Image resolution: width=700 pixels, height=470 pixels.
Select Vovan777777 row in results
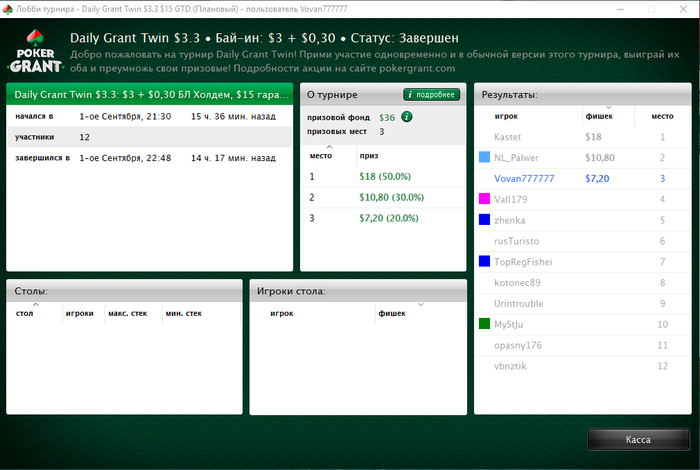click(583, 179)
